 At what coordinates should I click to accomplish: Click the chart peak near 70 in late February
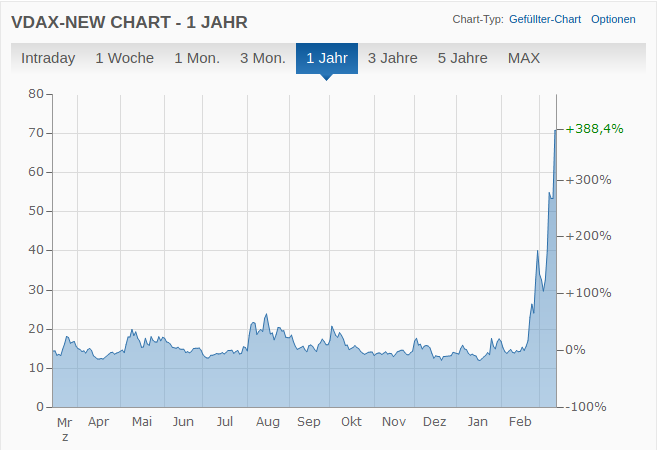point(556,131)
